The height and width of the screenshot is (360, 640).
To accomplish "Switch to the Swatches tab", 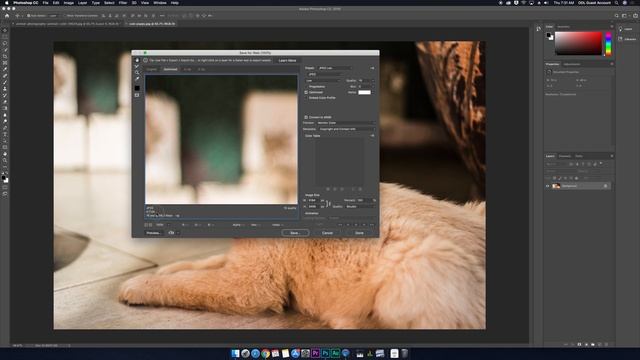I will 563,27.
